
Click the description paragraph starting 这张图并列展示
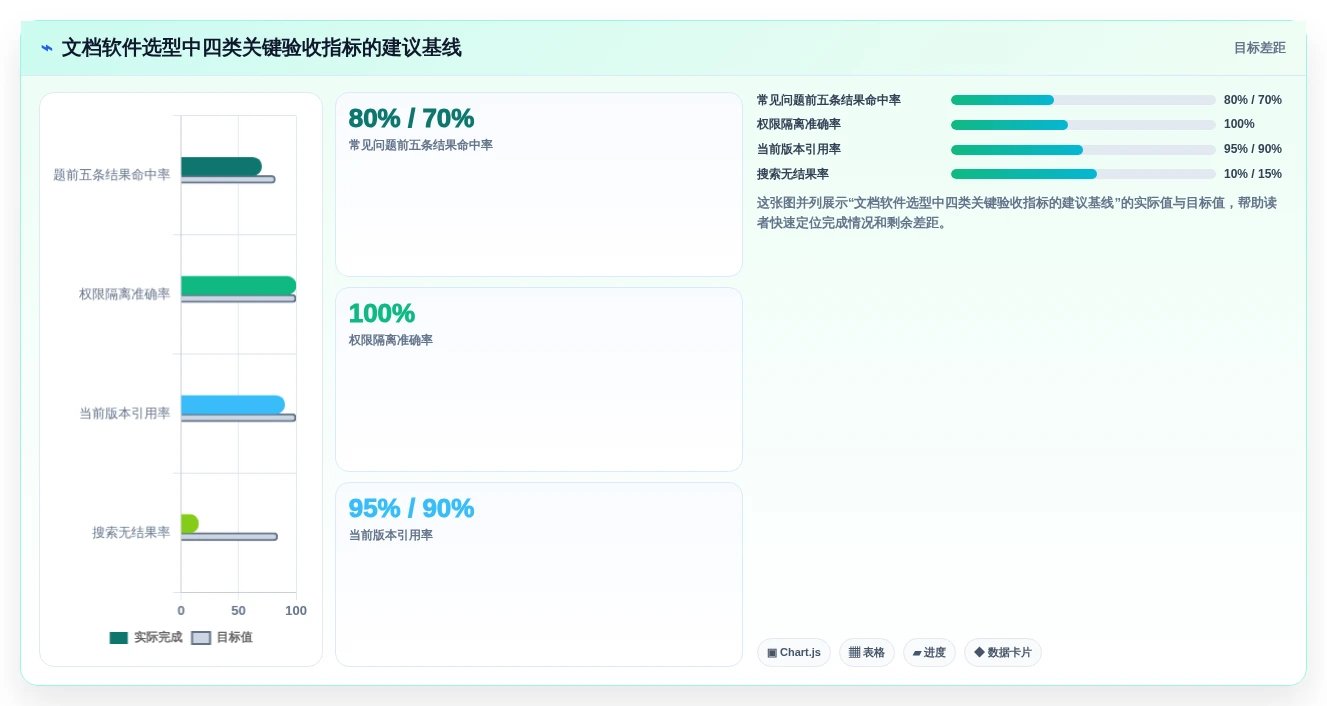1017,213
